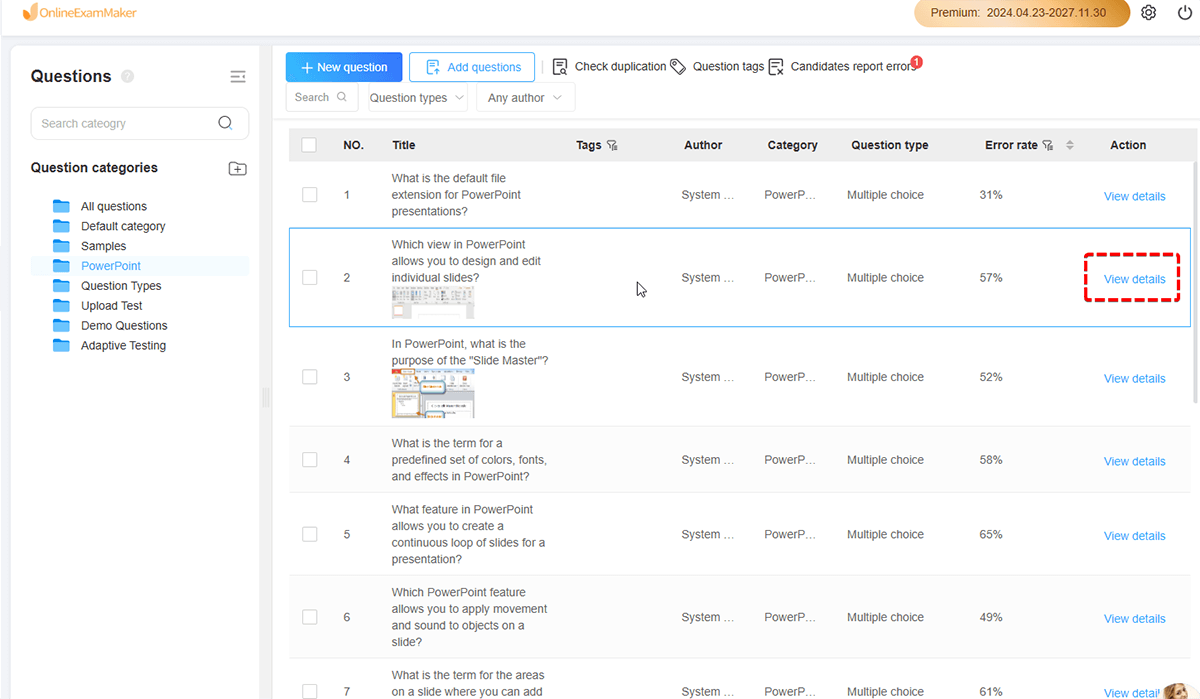Open the Question Types category
Viewport: 1200px width, 699px height.
click(120, 286)
